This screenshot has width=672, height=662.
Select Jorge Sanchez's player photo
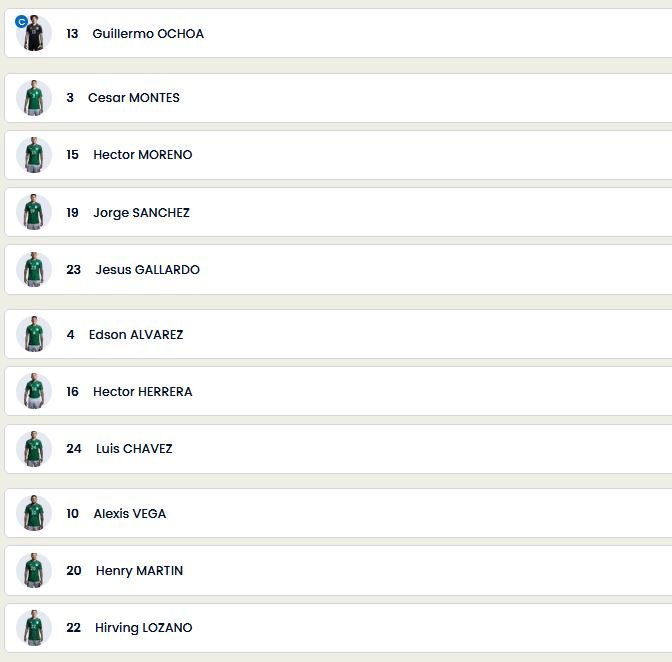34,213
